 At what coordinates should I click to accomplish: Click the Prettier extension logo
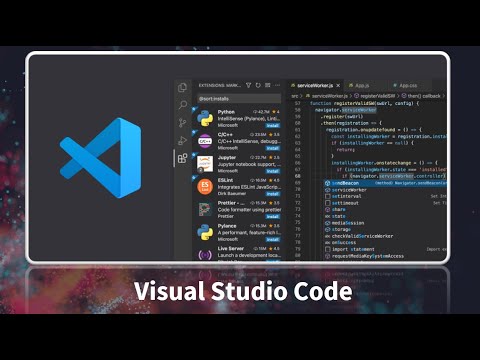205,209
